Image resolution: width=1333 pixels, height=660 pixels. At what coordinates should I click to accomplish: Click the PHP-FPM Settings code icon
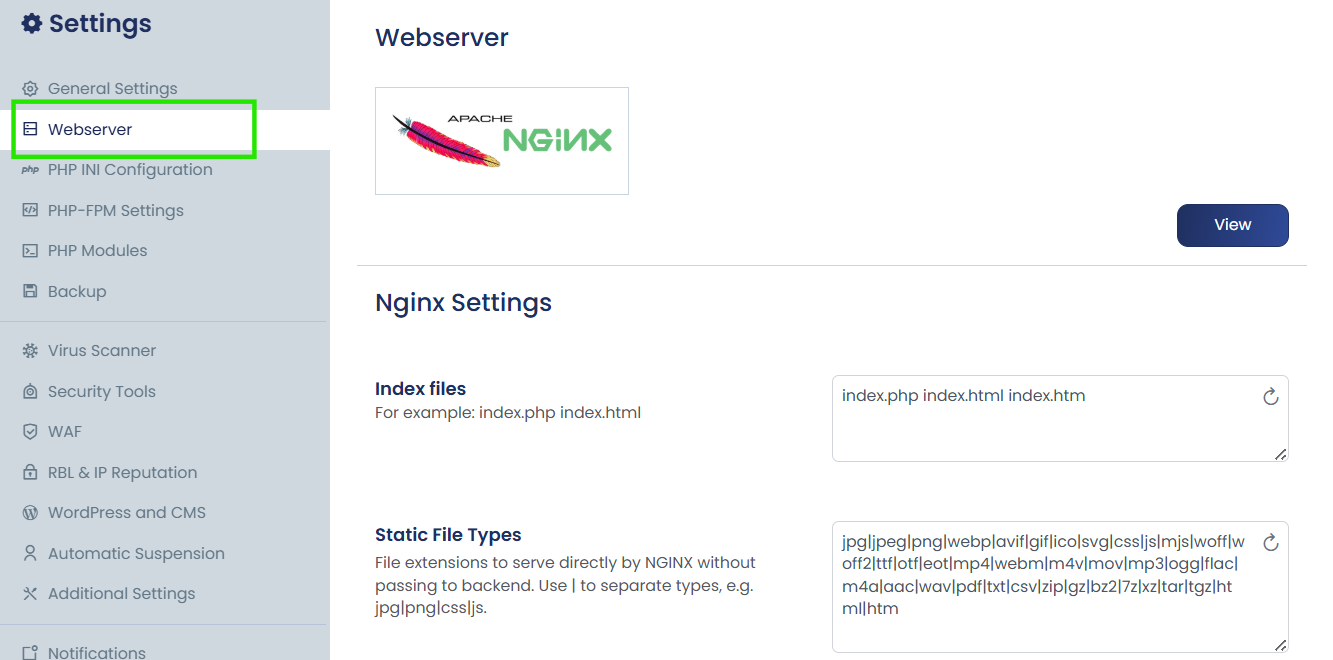[30, 211]
